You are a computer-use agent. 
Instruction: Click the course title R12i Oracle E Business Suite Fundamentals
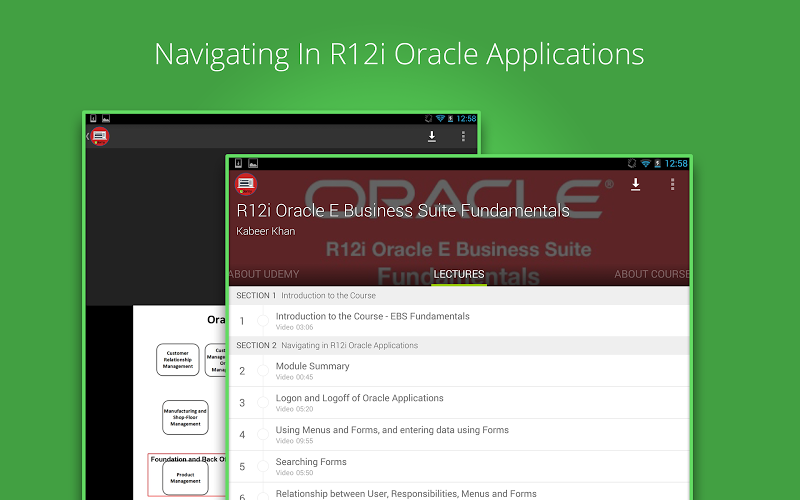click(403, 211)
